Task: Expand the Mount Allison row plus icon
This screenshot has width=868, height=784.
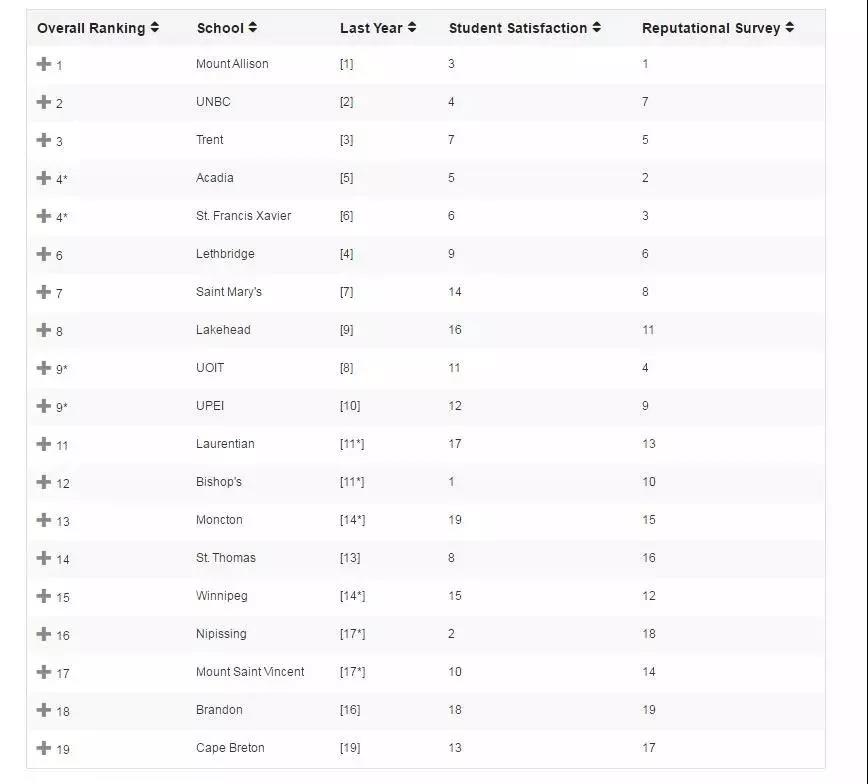Action: click(43, 64)
